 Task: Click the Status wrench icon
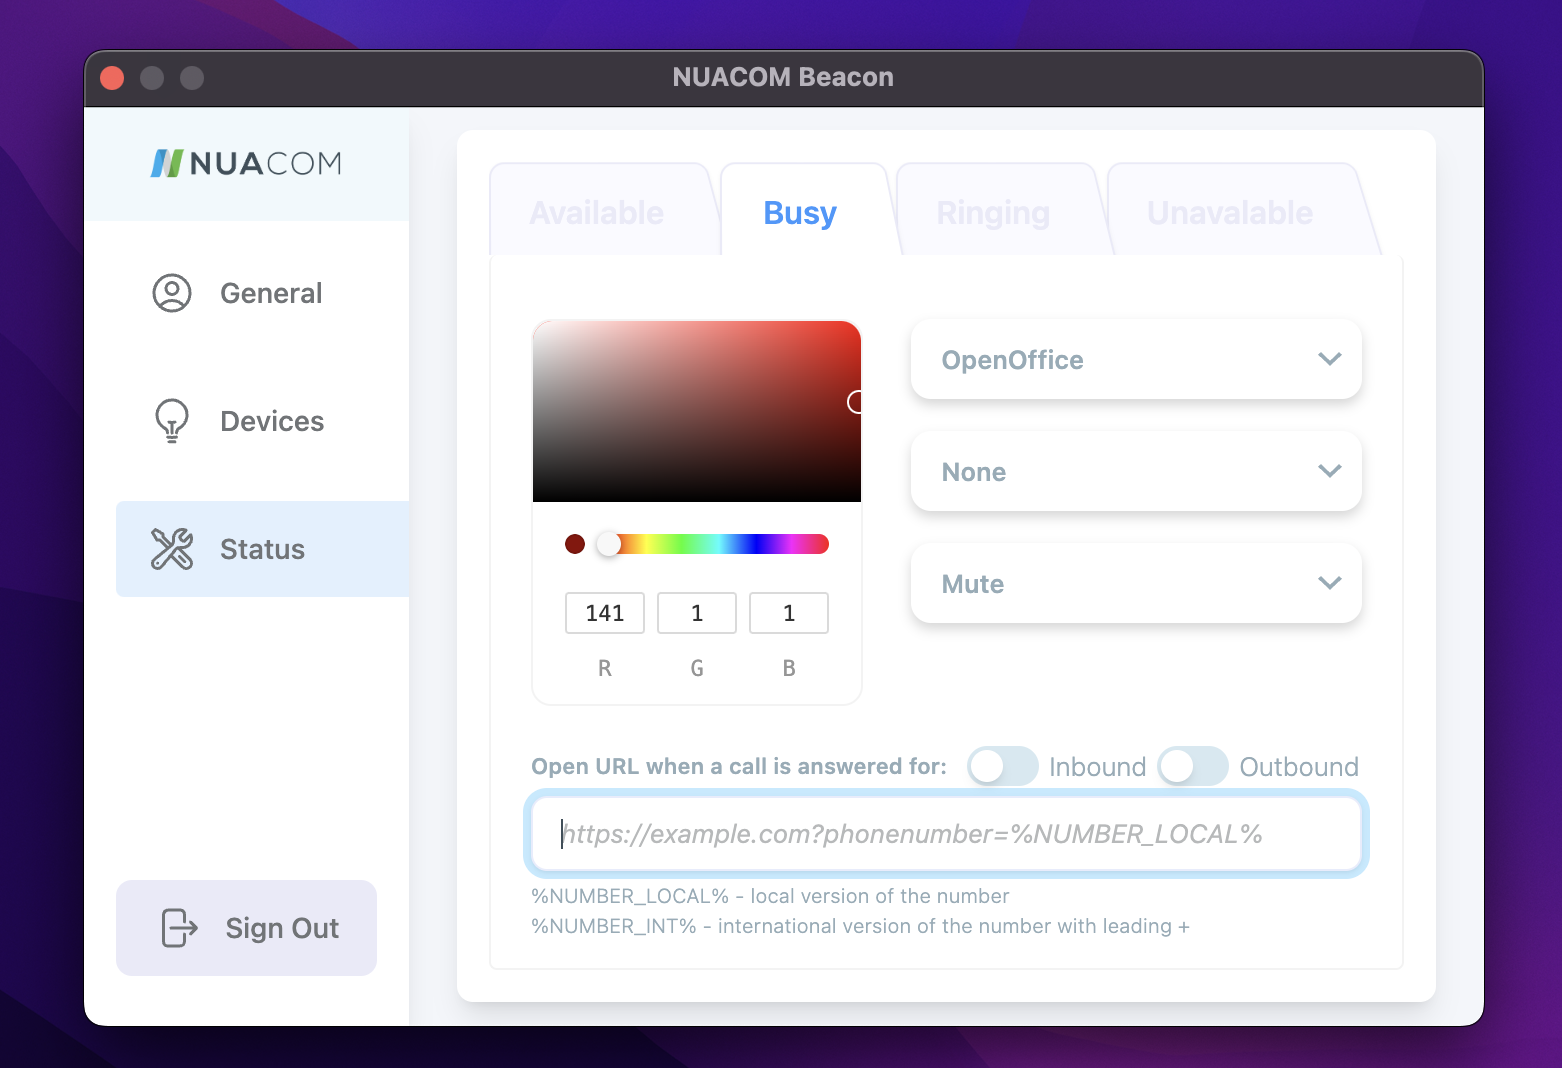[x=172, y=549]
